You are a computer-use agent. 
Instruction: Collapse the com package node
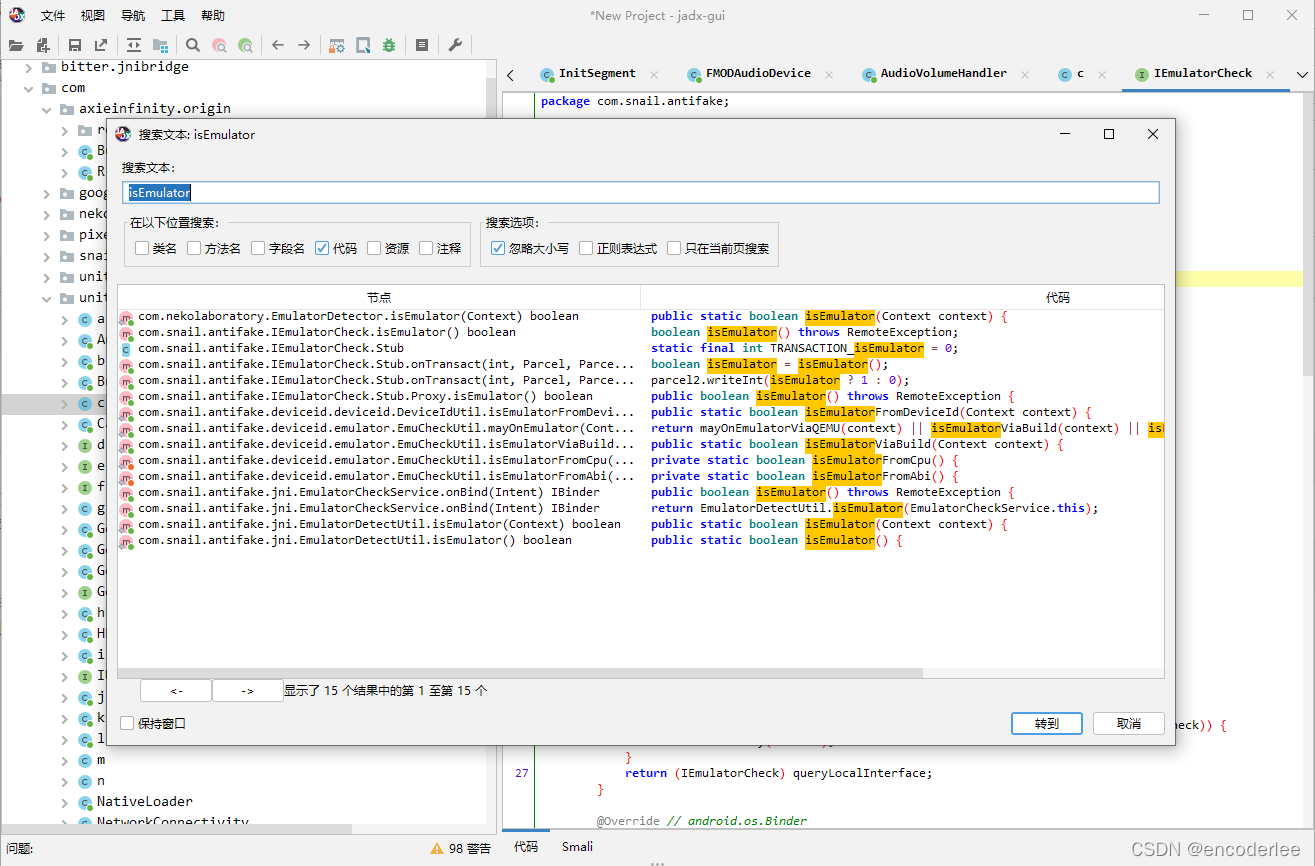click(28, 88)
